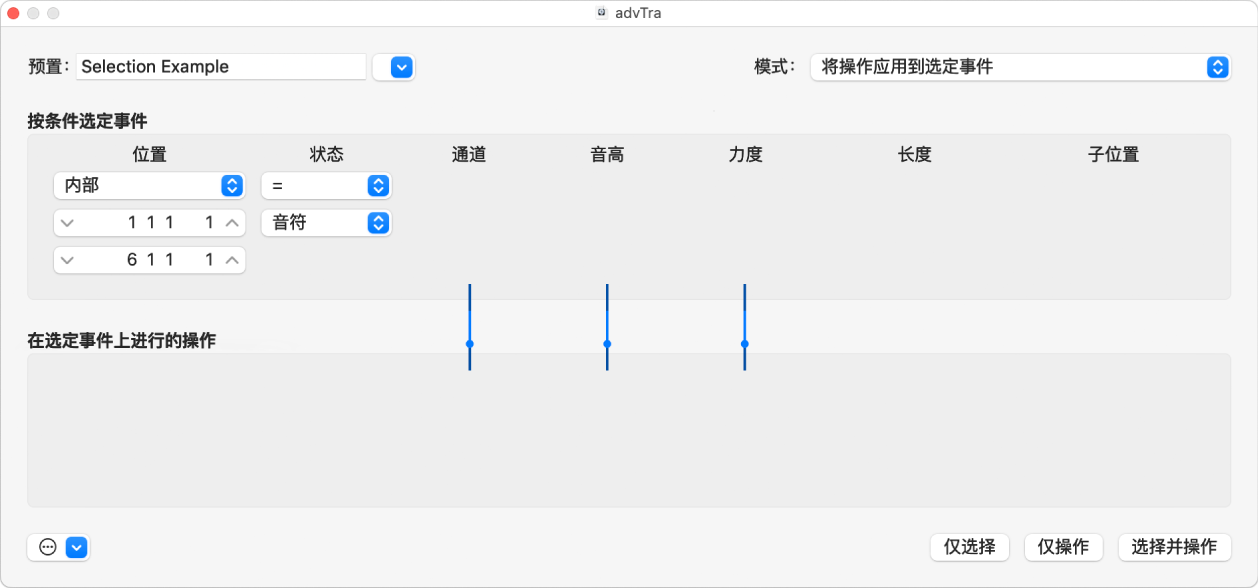1258x588 pixels.
Task: Click the document proxy icon in the advTra title bar
Action: (x=601, y=13)
